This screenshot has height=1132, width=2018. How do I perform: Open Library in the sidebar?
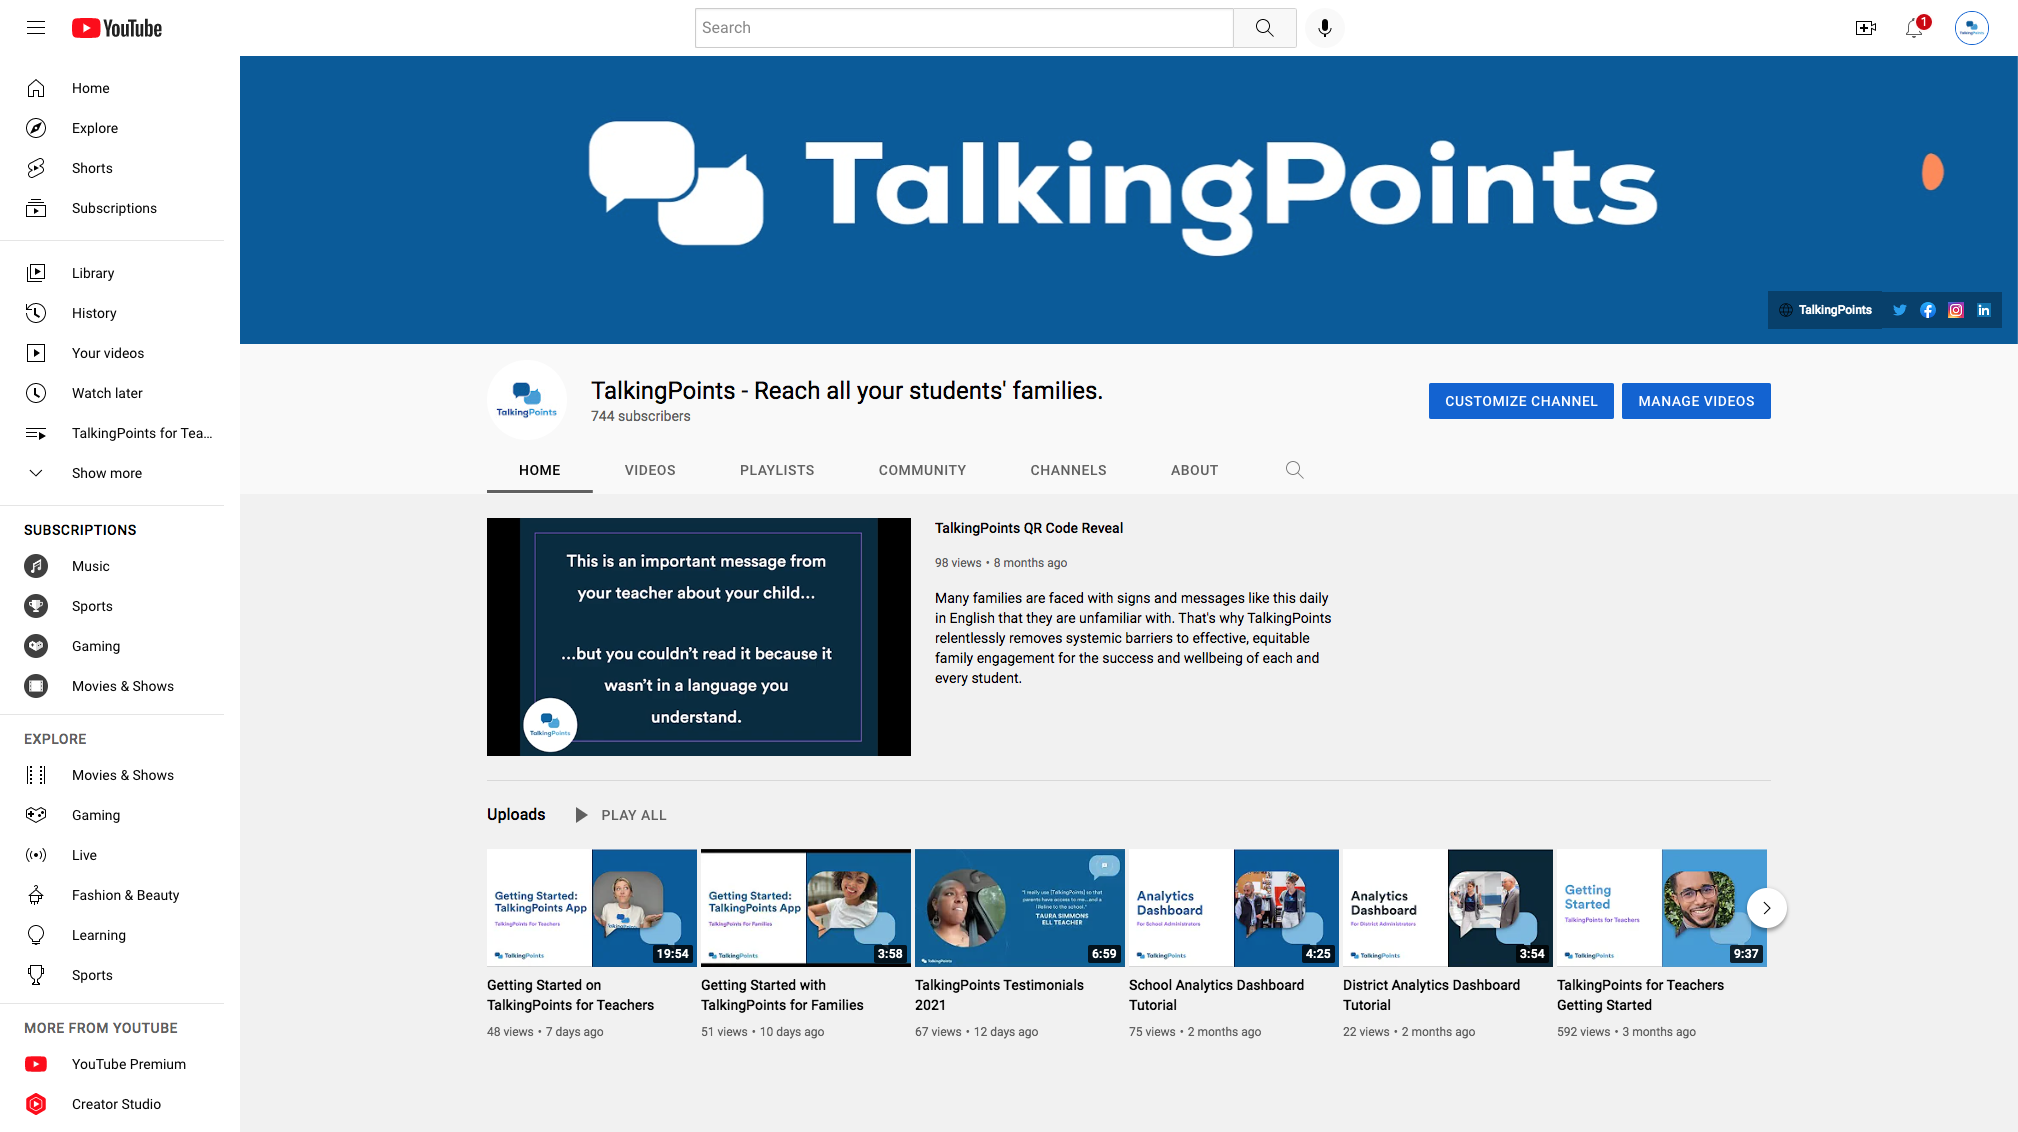point(112,273)
